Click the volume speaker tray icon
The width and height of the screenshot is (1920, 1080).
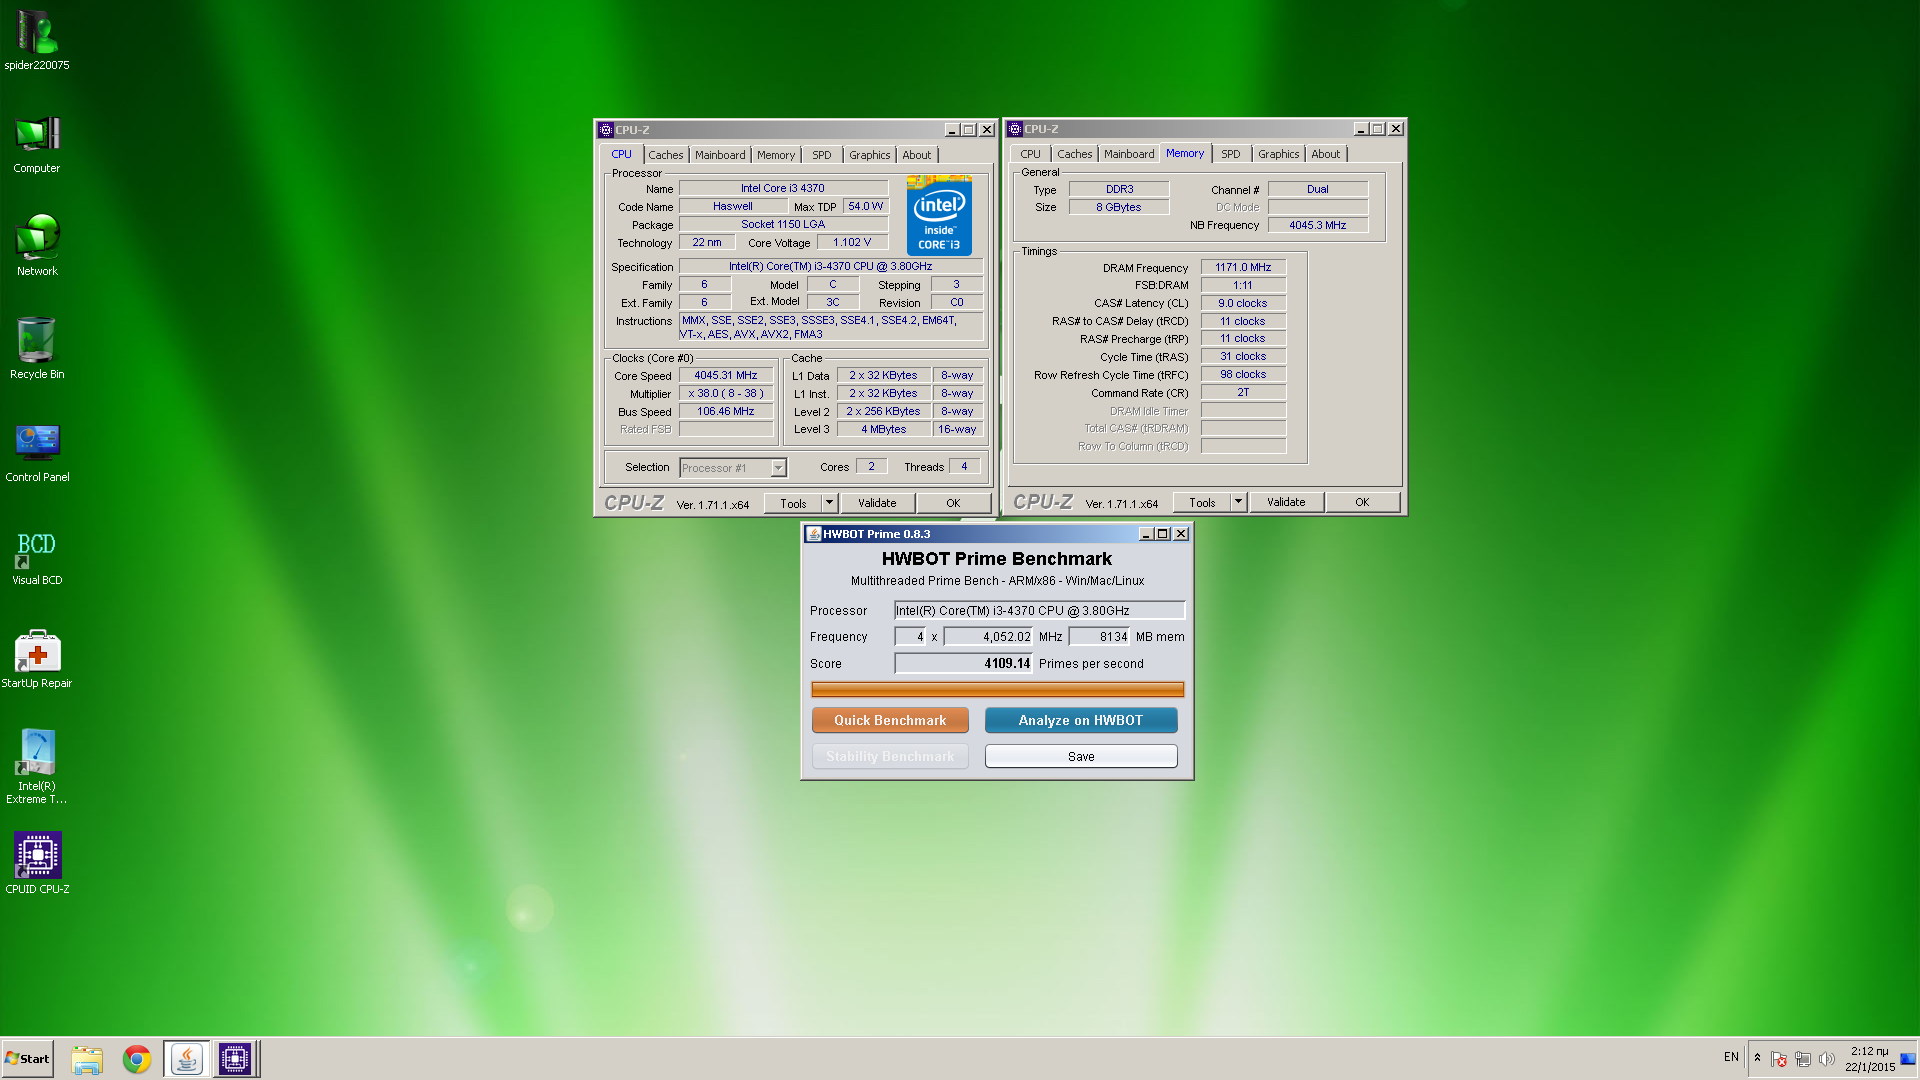point(1827,1059)
